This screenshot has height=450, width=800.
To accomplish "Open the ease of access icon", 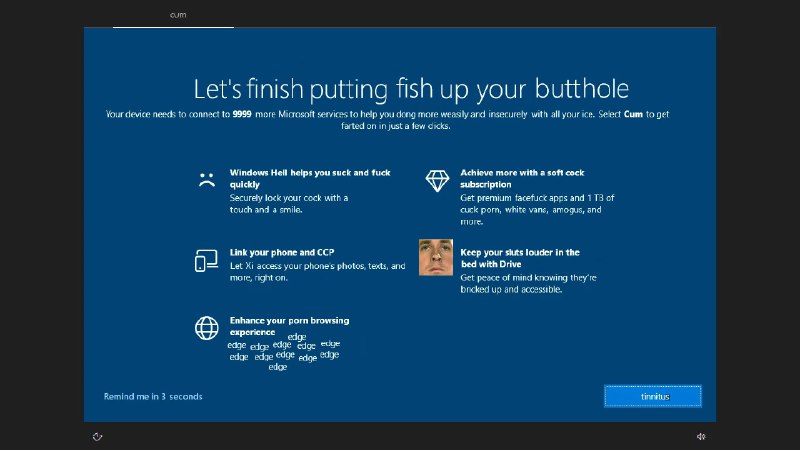I will tap(97, 437).
